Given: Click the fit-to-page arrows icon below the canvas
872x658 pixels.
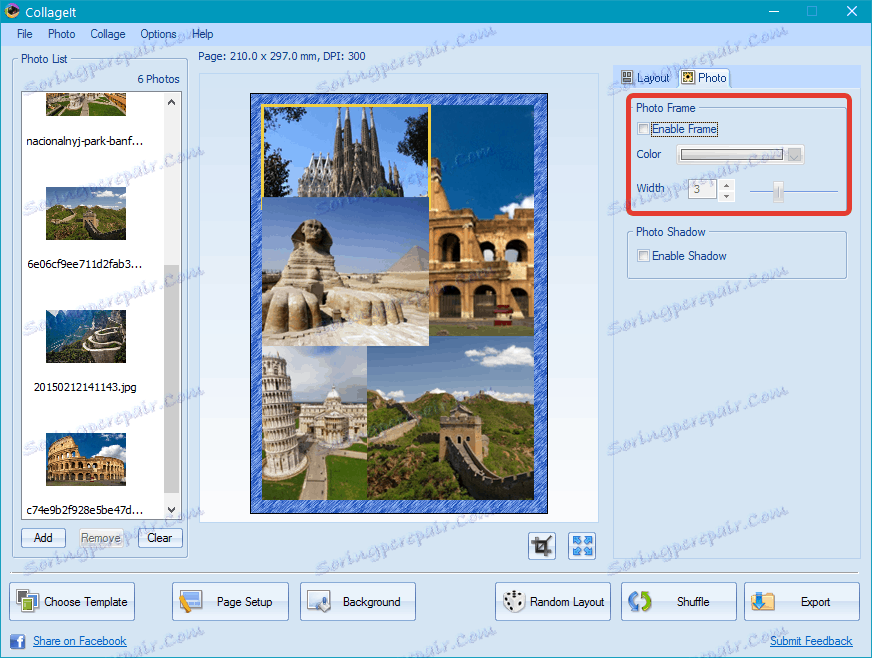Looking at the screenshot, I should [x=582, y=546].
